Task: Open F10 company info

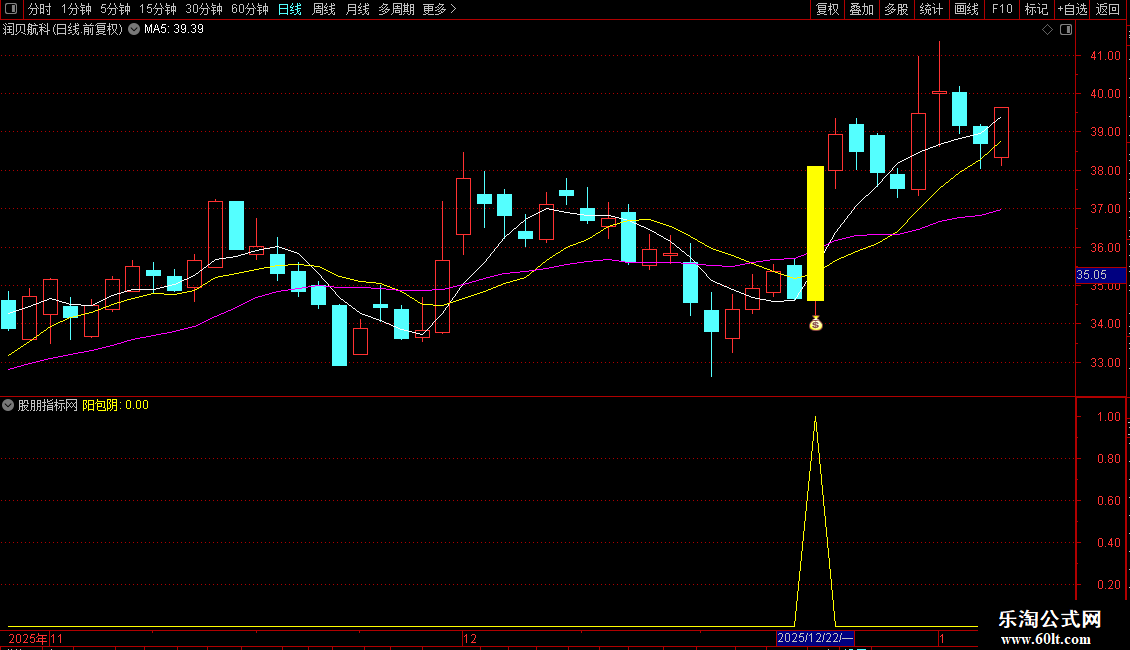Action: (x=1002, y=9)
